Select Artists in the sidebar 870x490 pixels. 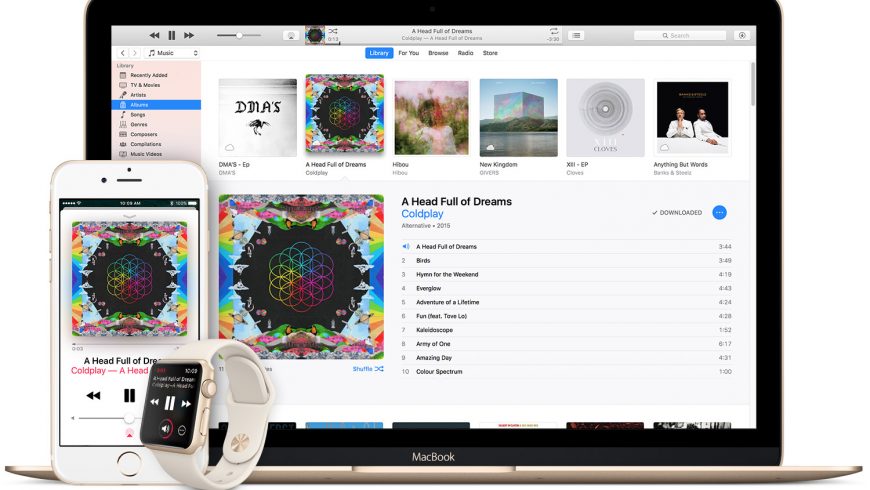coord(156,95)
